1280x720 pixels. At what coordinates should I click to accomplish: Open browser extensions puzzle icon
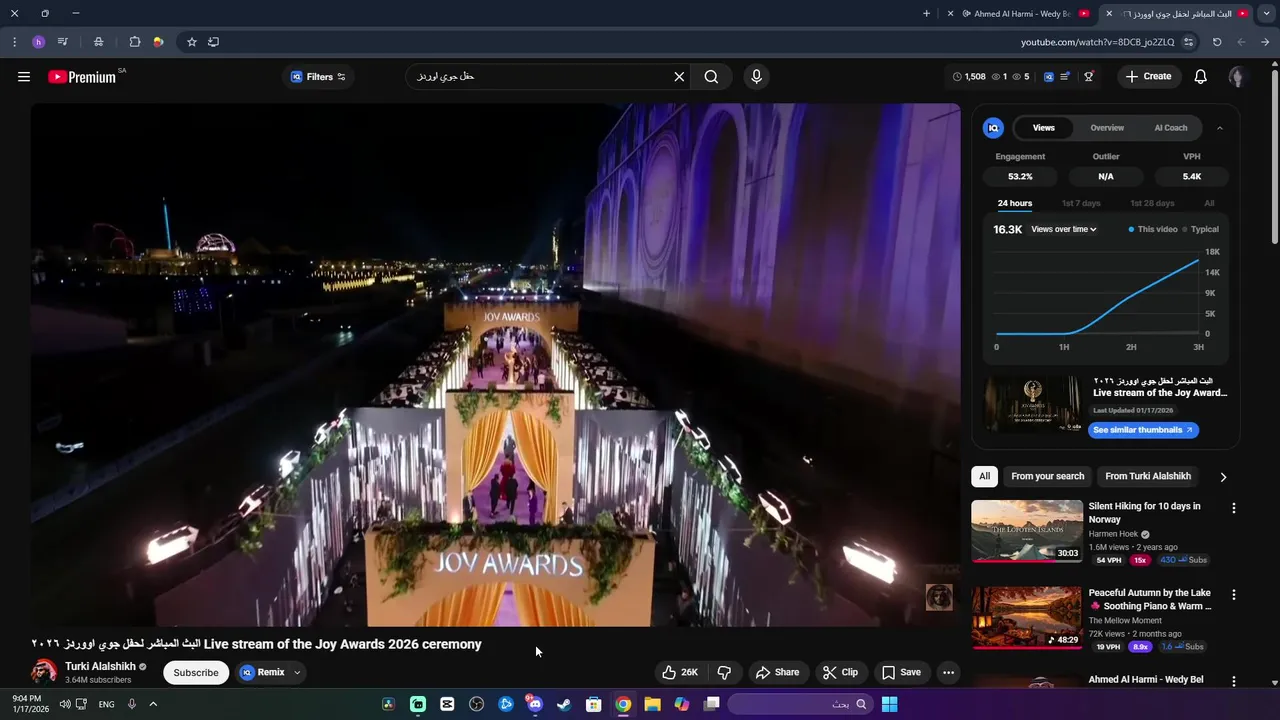coord(135,42)
